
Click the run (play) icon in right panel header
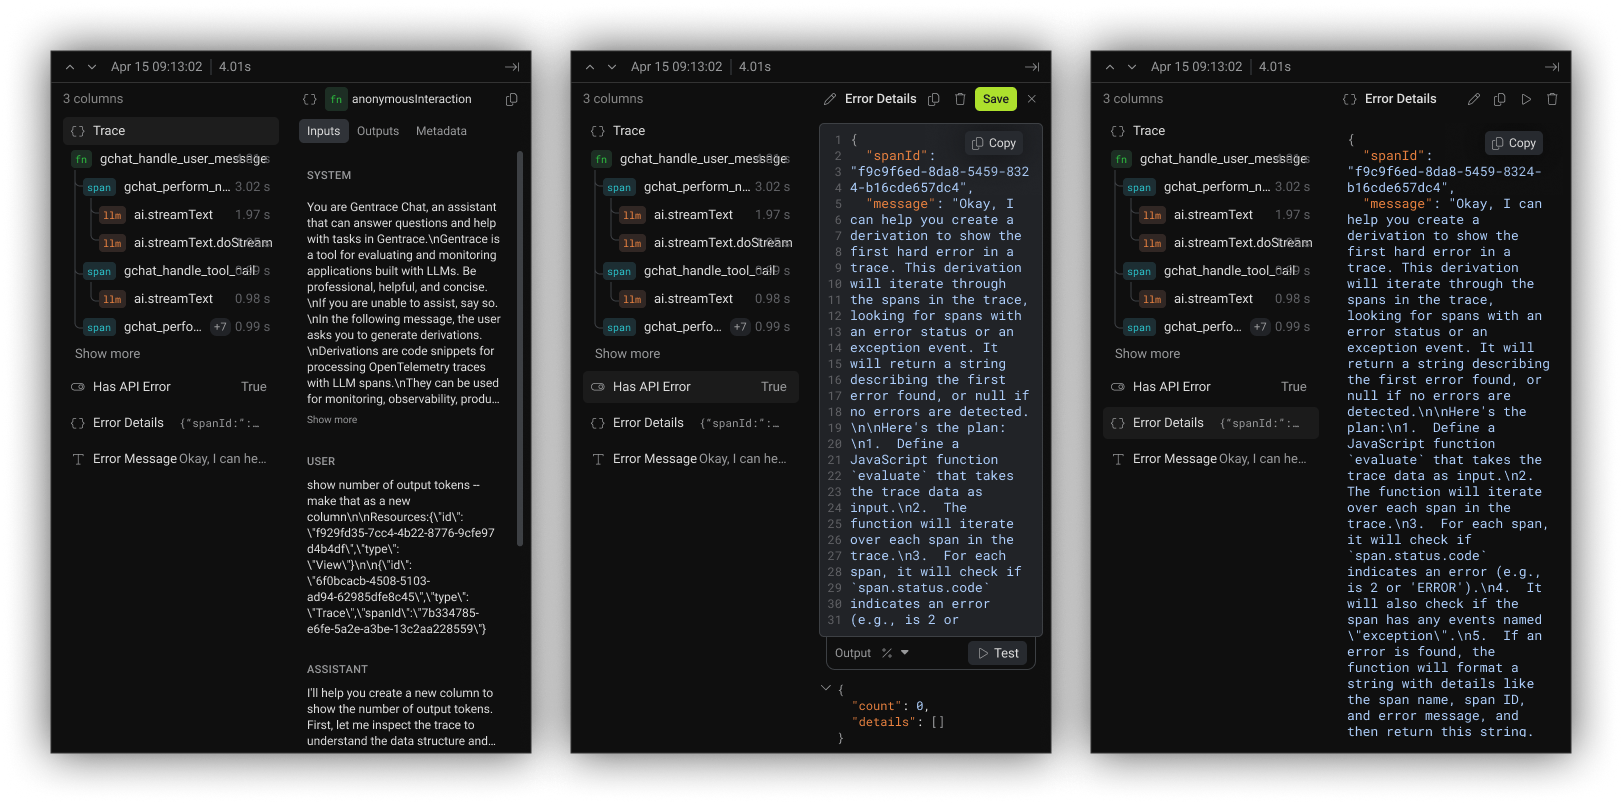point(1526,99)
